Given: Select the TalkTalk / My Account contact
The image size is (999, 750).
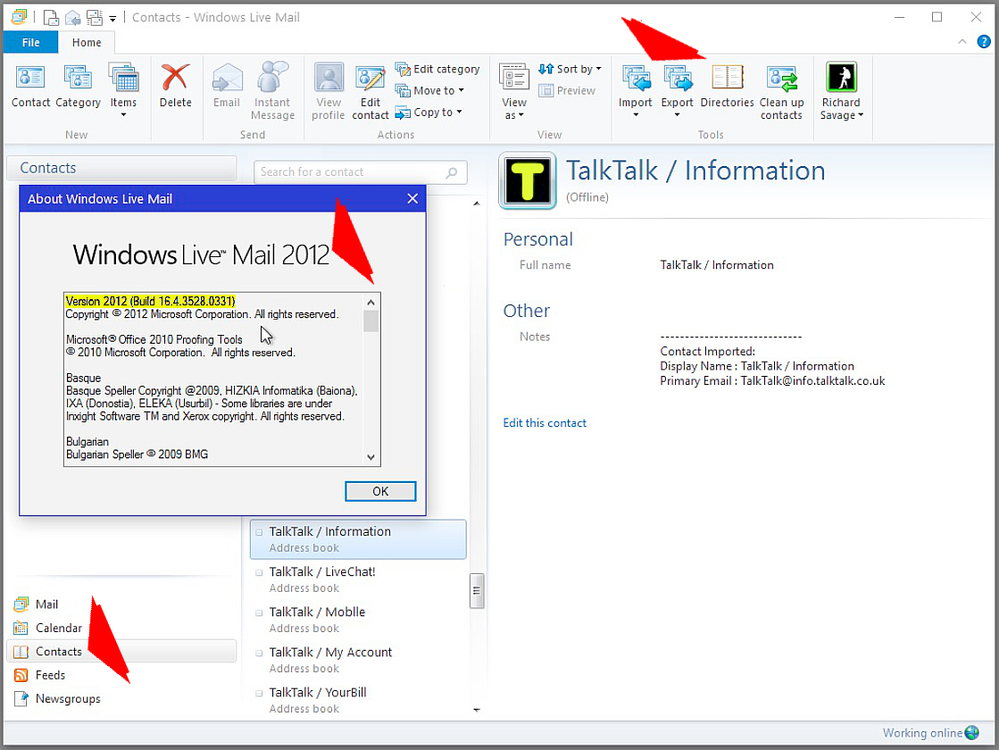Looking at the screenshot, I should coord(358,660).
